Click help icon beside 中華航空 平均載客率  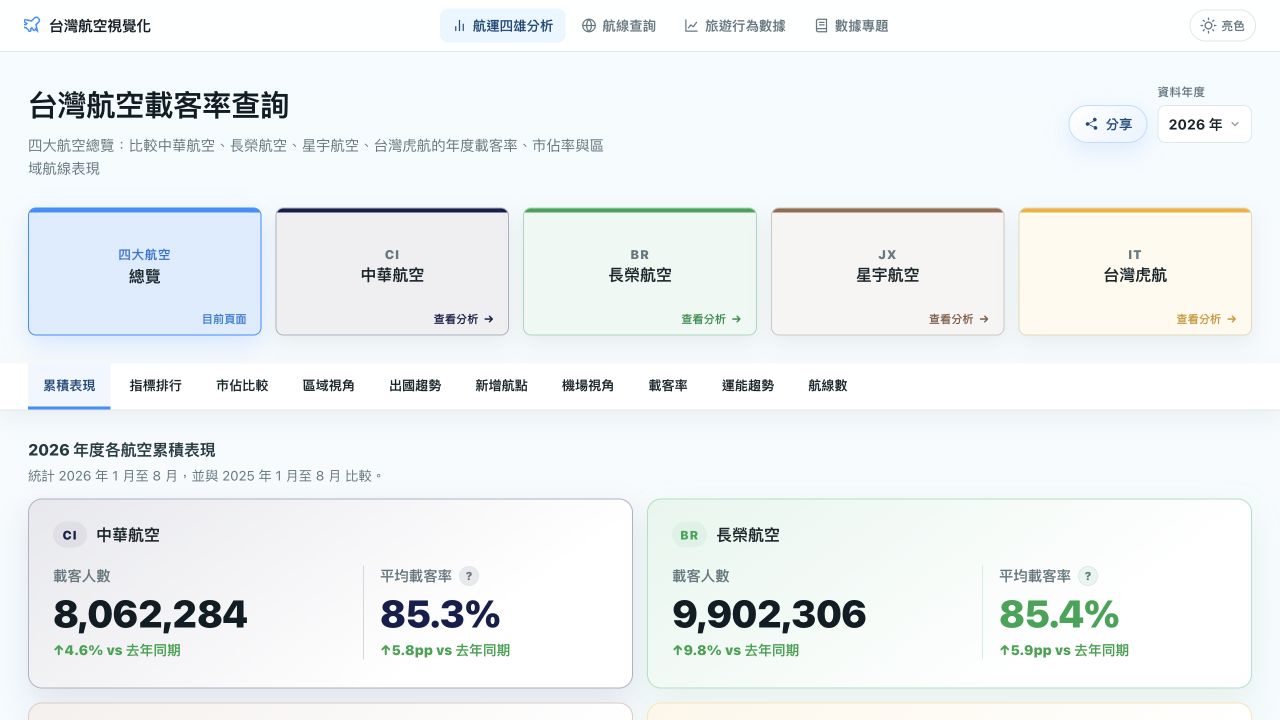click(x=469, y=576)
